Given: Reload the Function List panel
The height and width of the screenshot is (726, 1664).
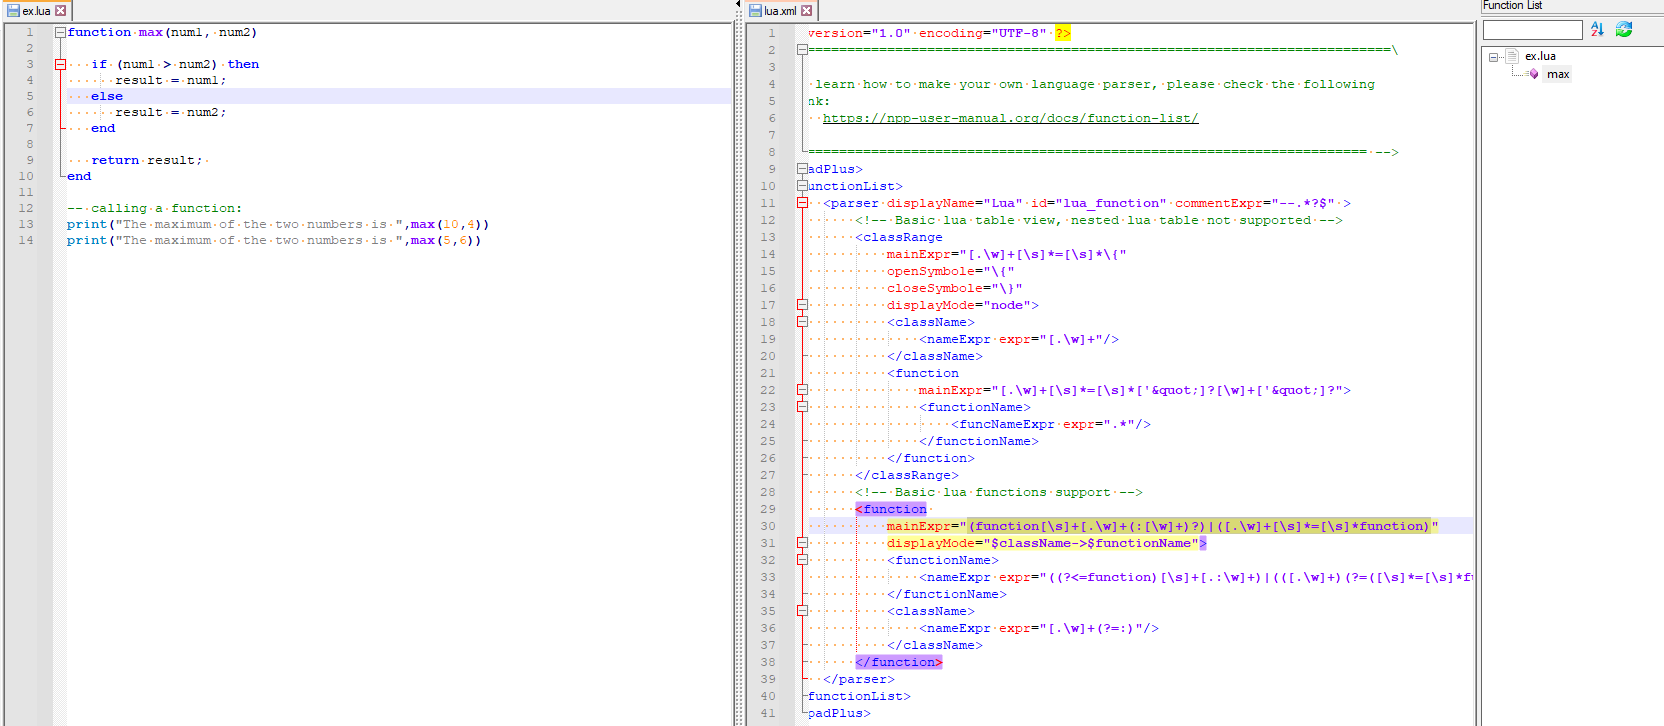Looking at the screenshot, I should pyautogui.click(x=1624, y=29).
